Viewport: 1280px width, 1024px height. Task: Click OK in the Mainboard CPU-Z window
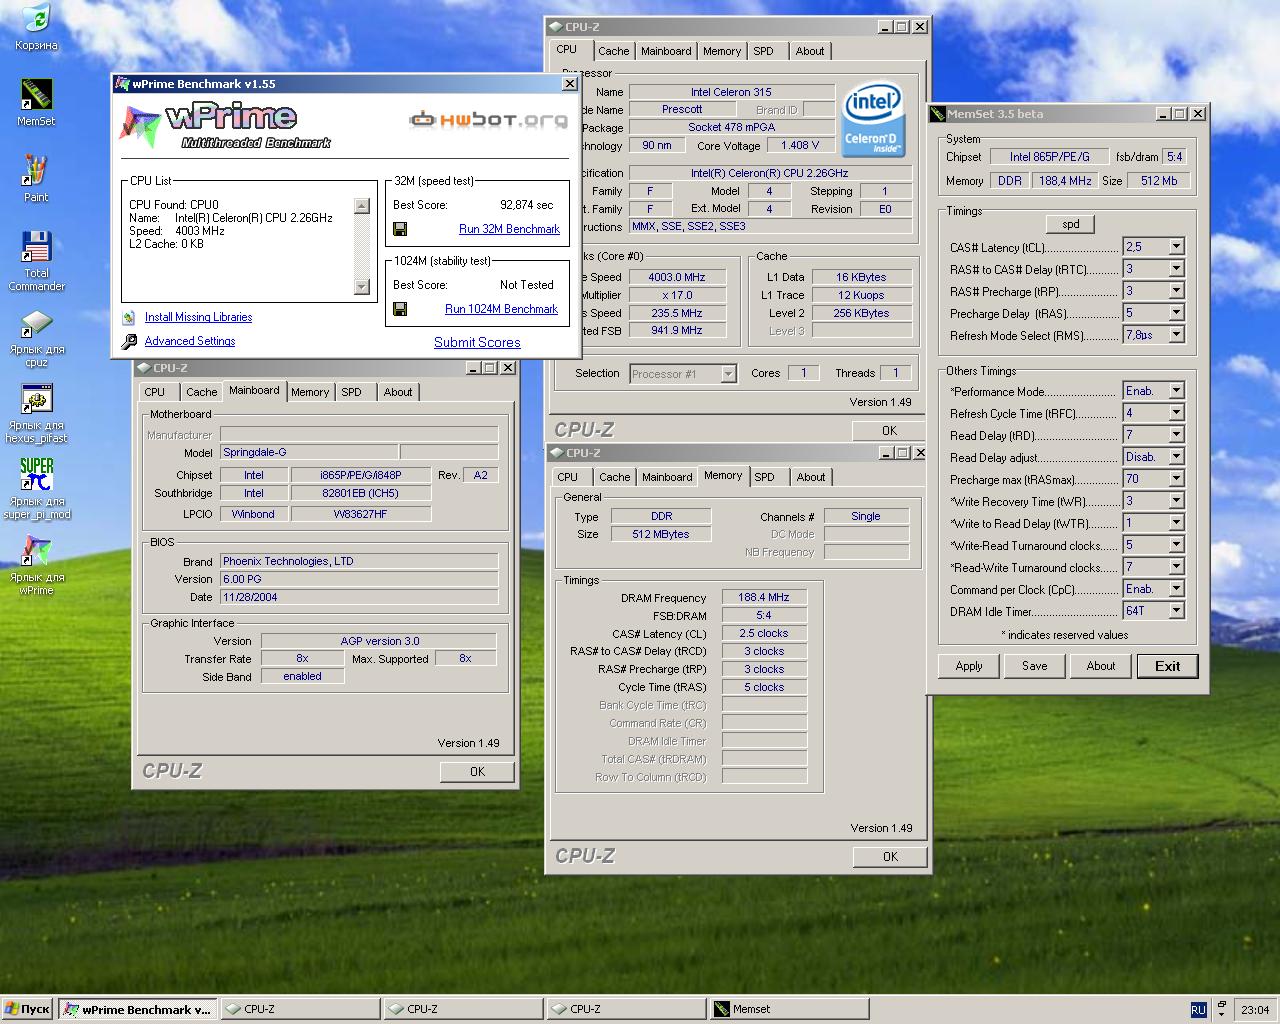[x=477, y=771]
